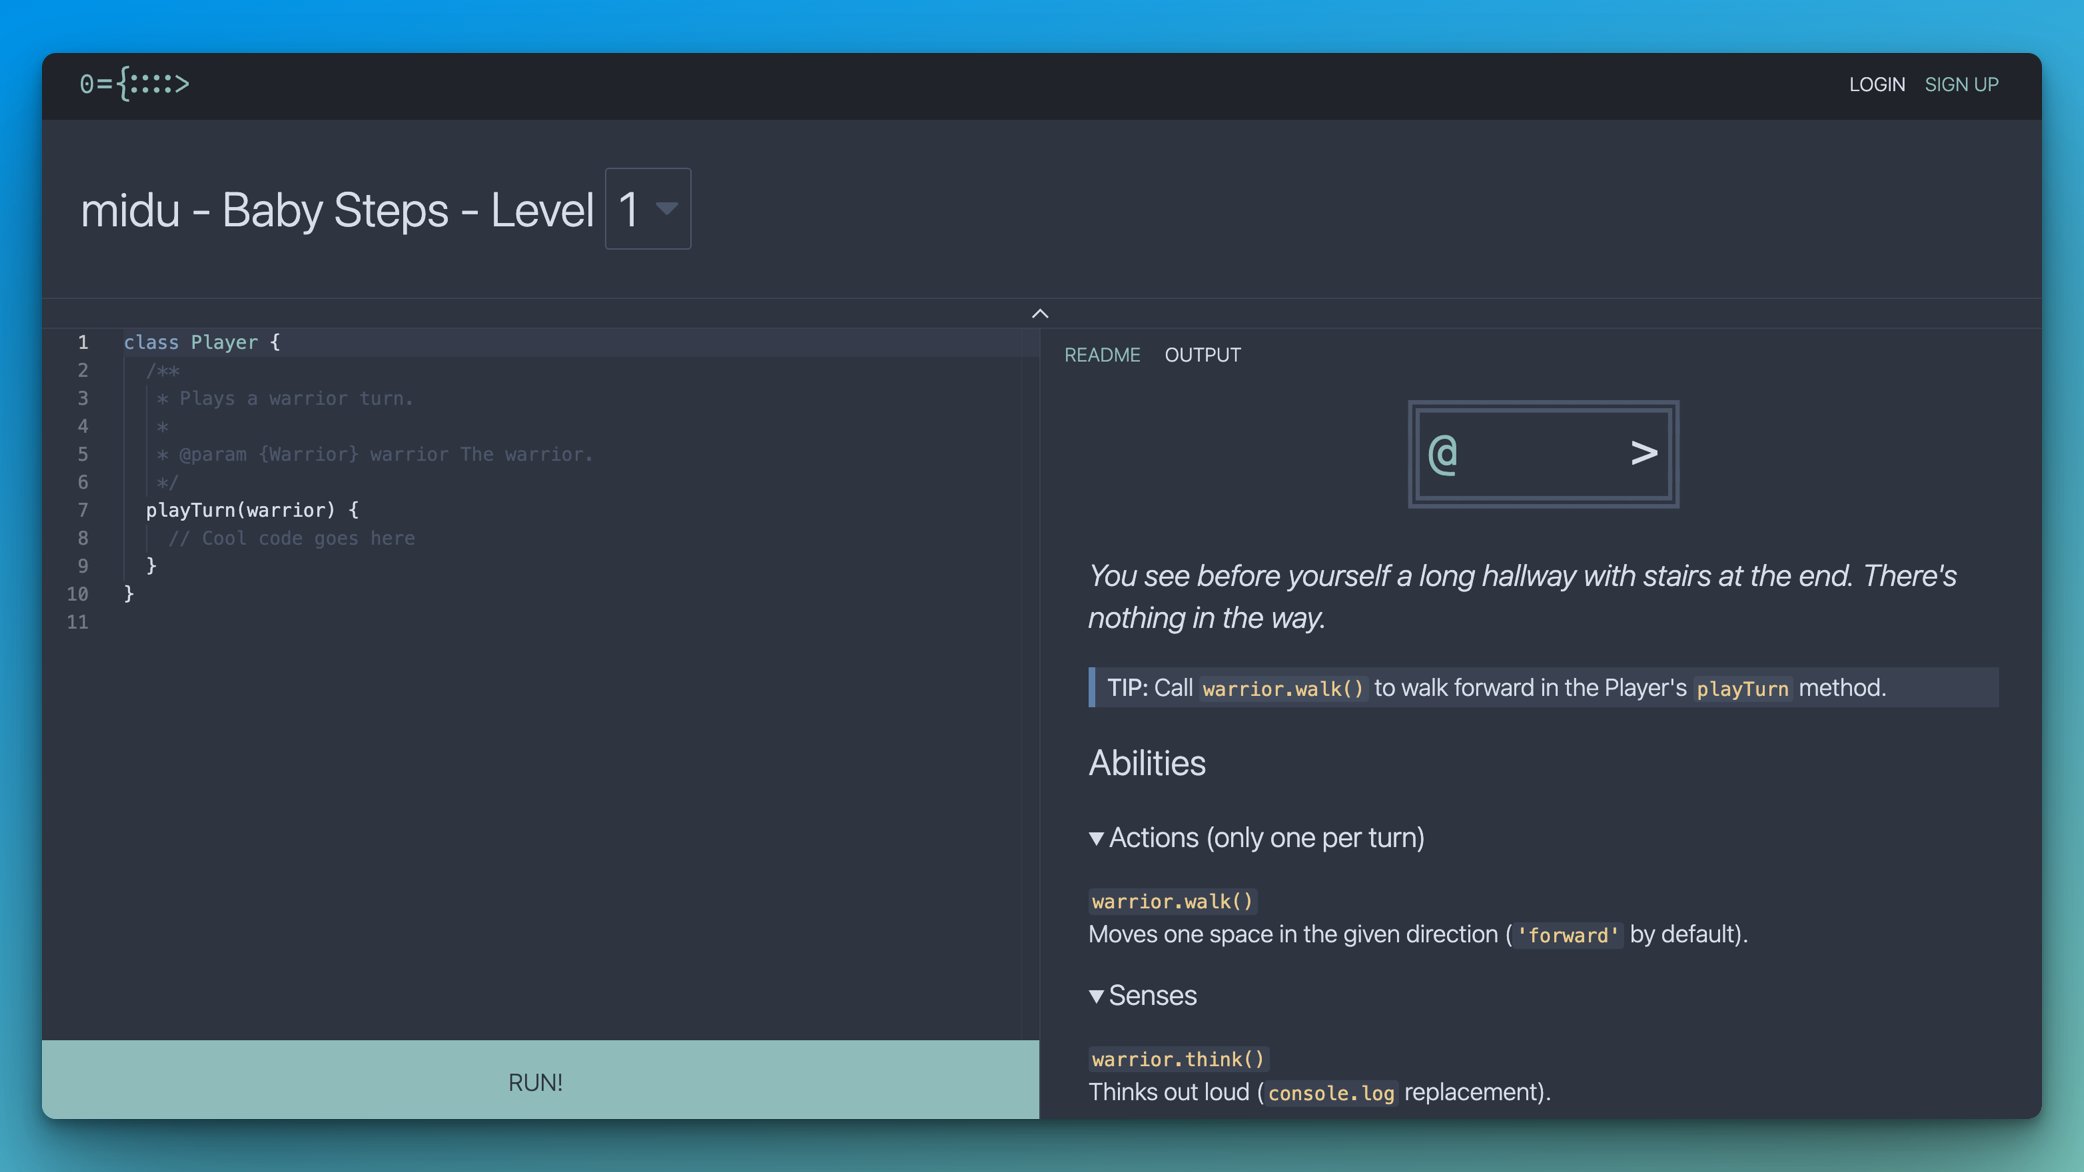The image size is (2084, 1172).
Task: Open the Level number dropdown
Action: 648,209
